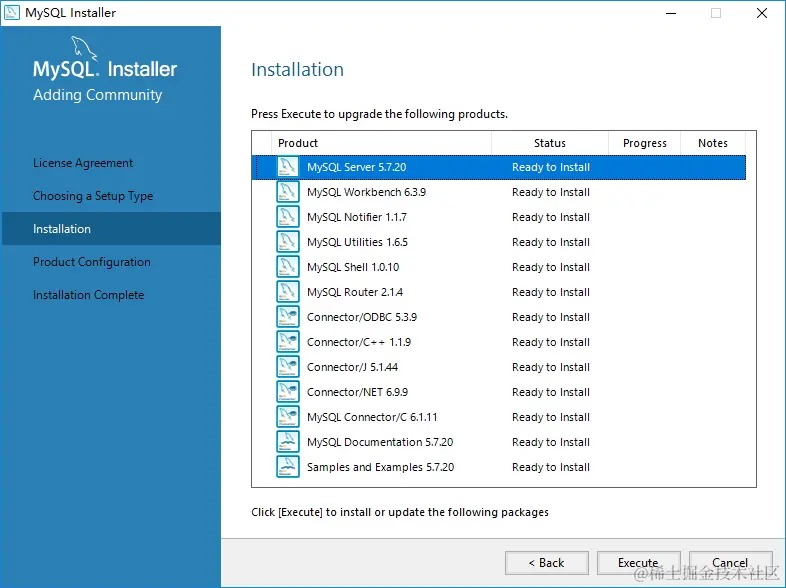Select the MySQL Workbench 6.3.9 row
The image size is (786, 588).
click(499, 192)
